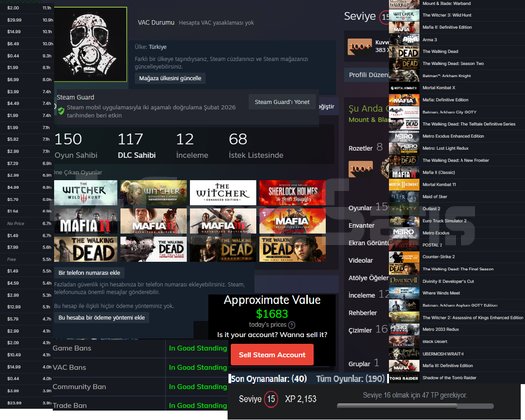Click the POSTAL 2 list thumbnail
The image size is (525, 420).
404,245
